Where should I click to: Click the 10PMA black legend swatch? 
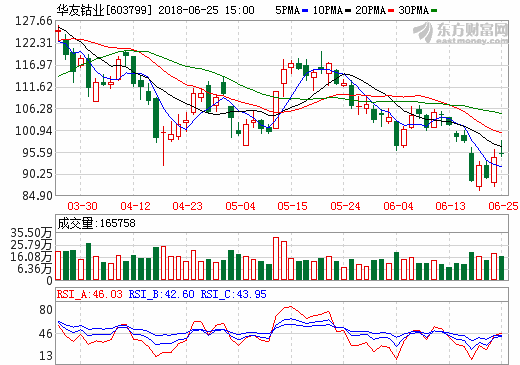[x=348, y=11]
